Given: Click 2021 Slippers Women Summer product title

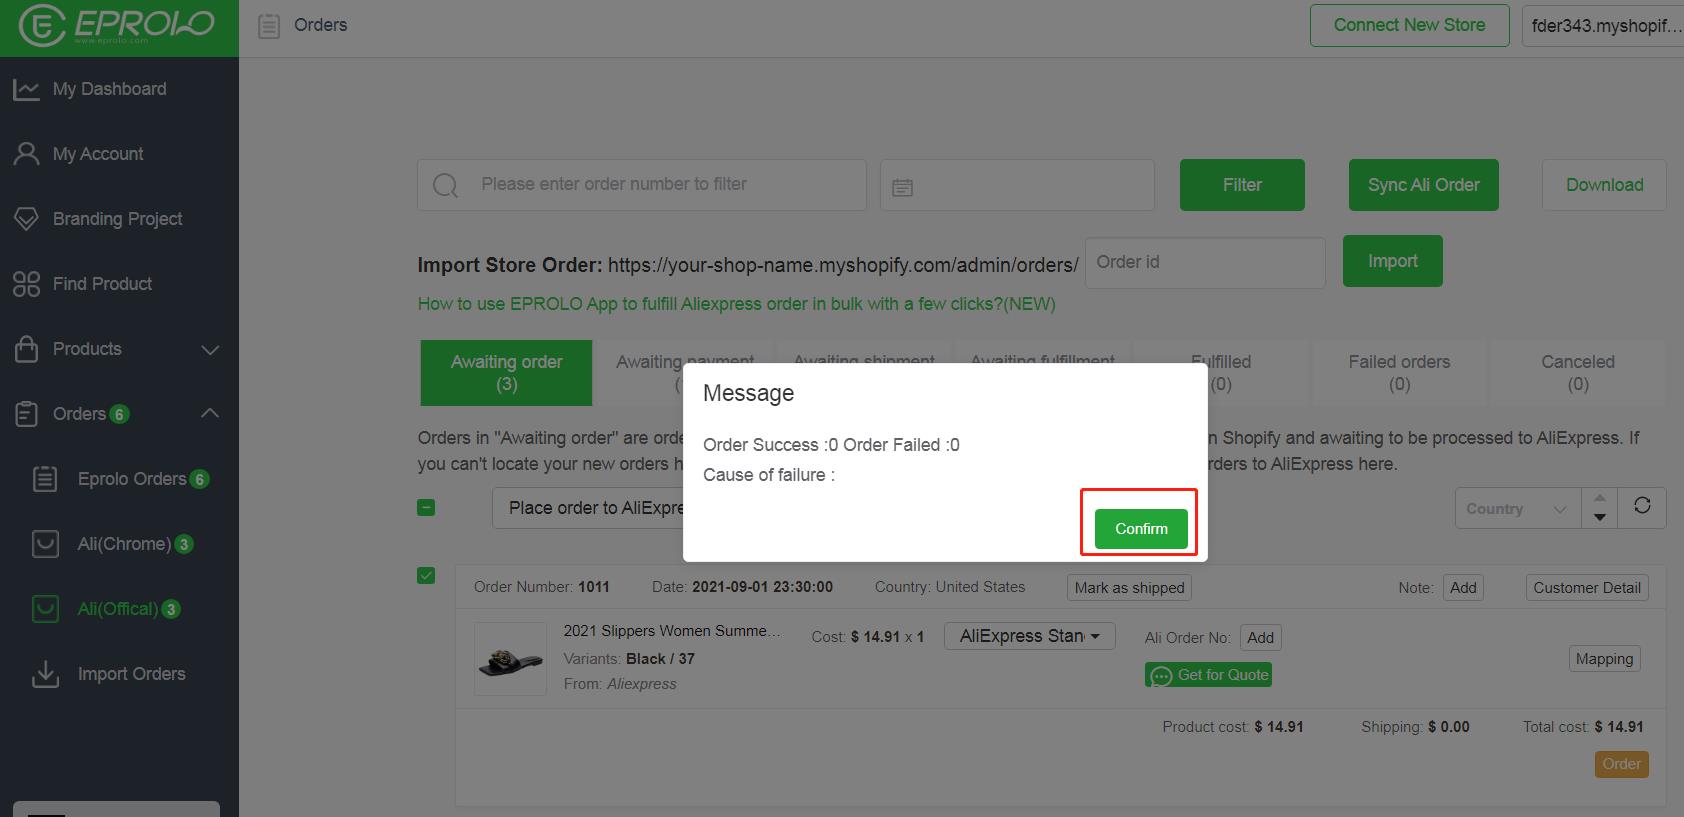Looking at the screenshot, I should [x=672, y=631].
